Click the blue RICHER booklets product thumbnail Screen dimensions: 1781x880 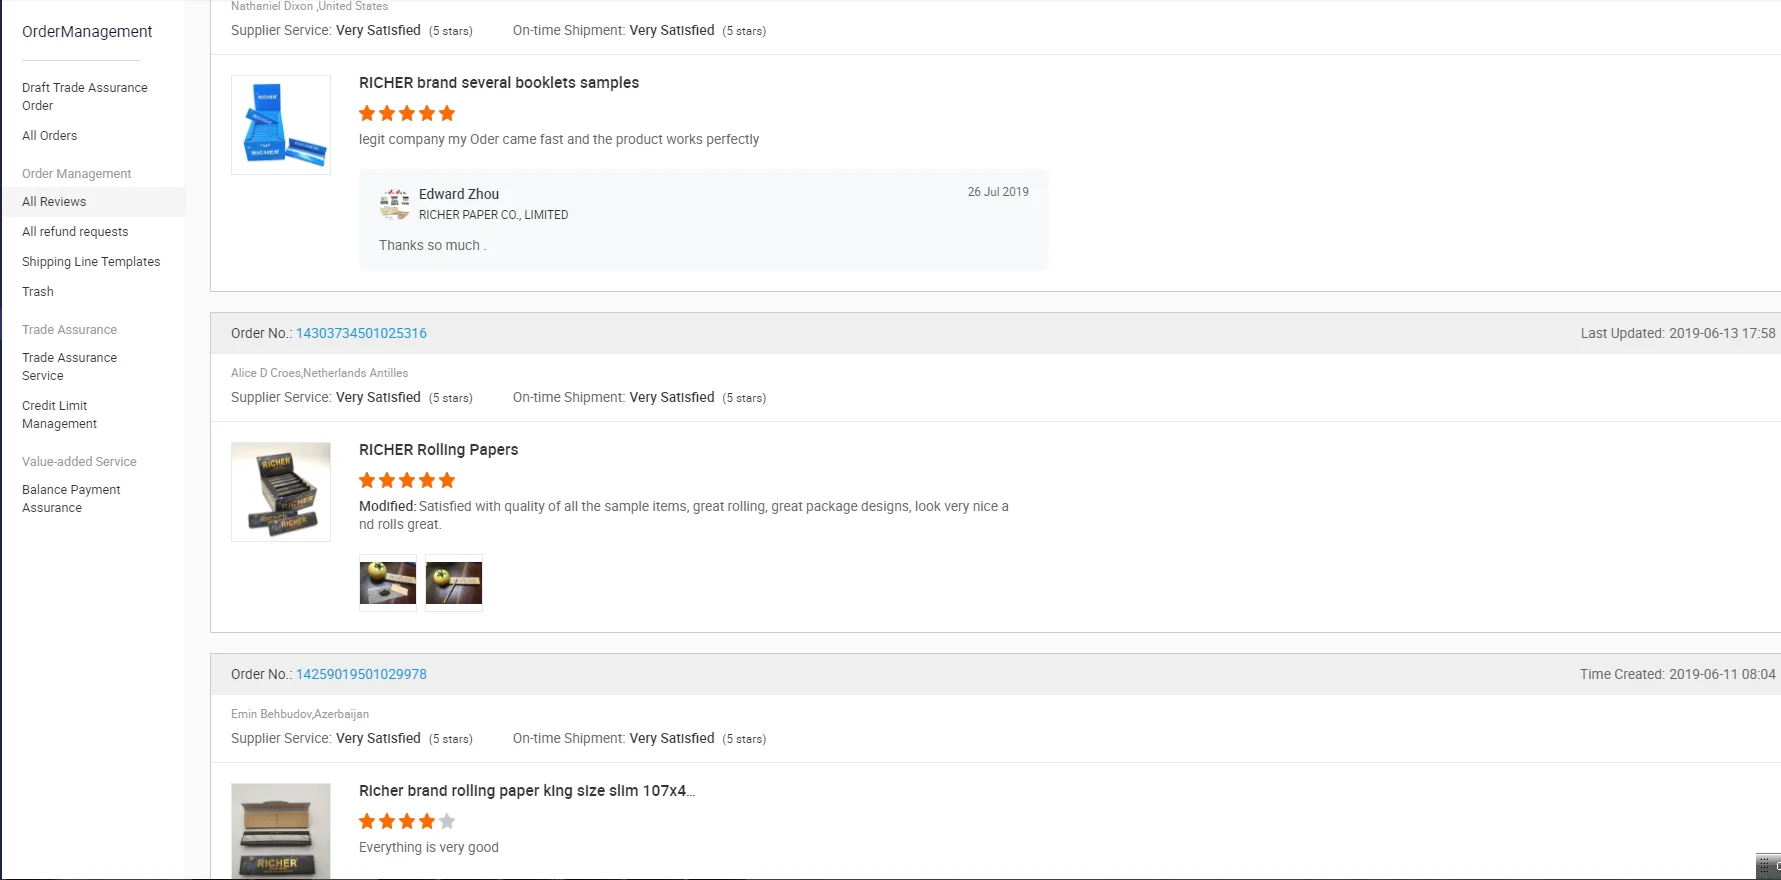click(x=281, y=125)
